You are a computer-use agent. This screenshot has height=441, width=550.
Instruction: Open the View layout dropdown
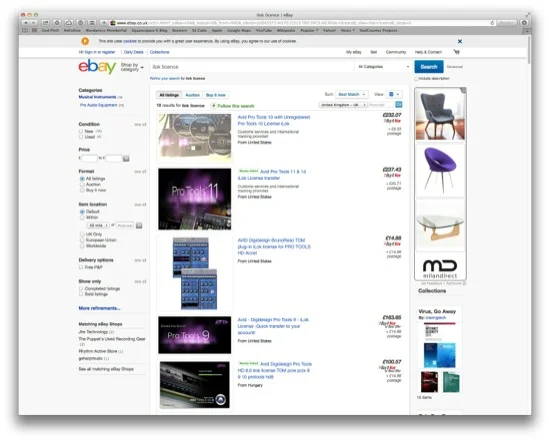click(x=394, y=94)
